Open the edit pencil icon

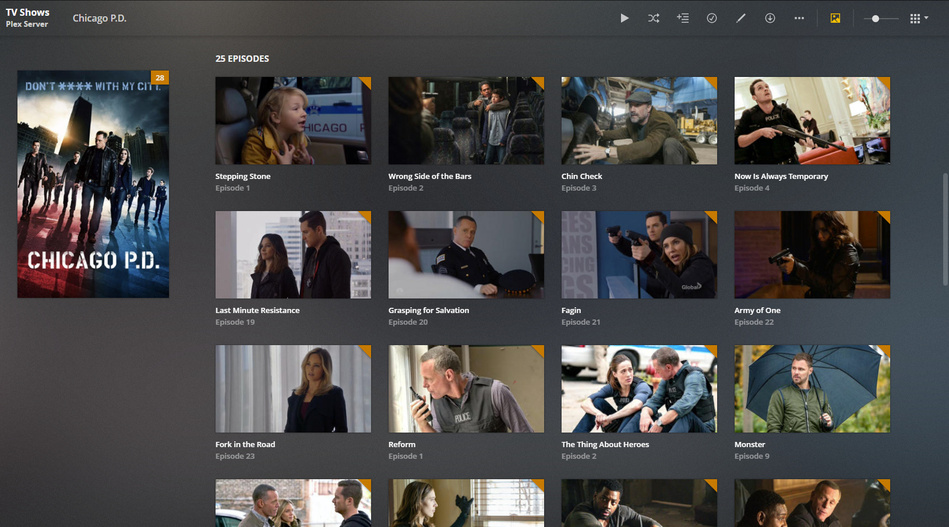point(741,18)
